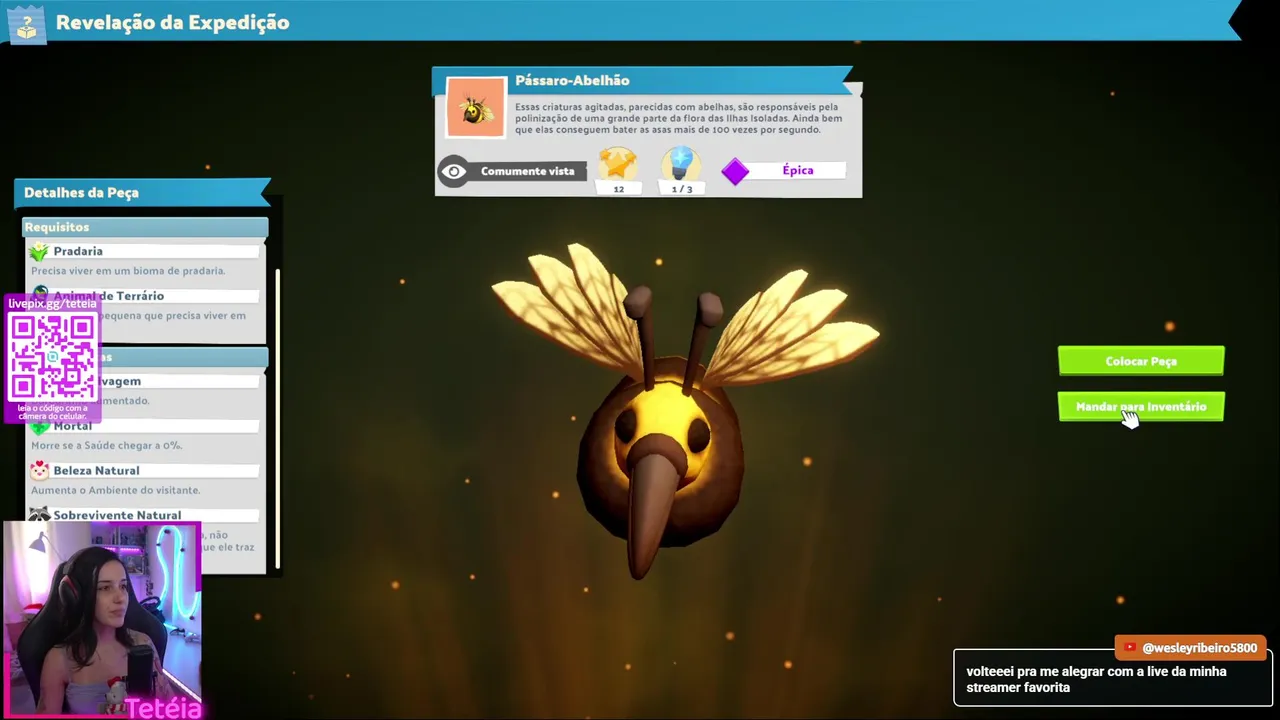Click the 1 / 3 research counter
Screen dimensions: 1280x720
pyautogui.click(x=681, y=189)
